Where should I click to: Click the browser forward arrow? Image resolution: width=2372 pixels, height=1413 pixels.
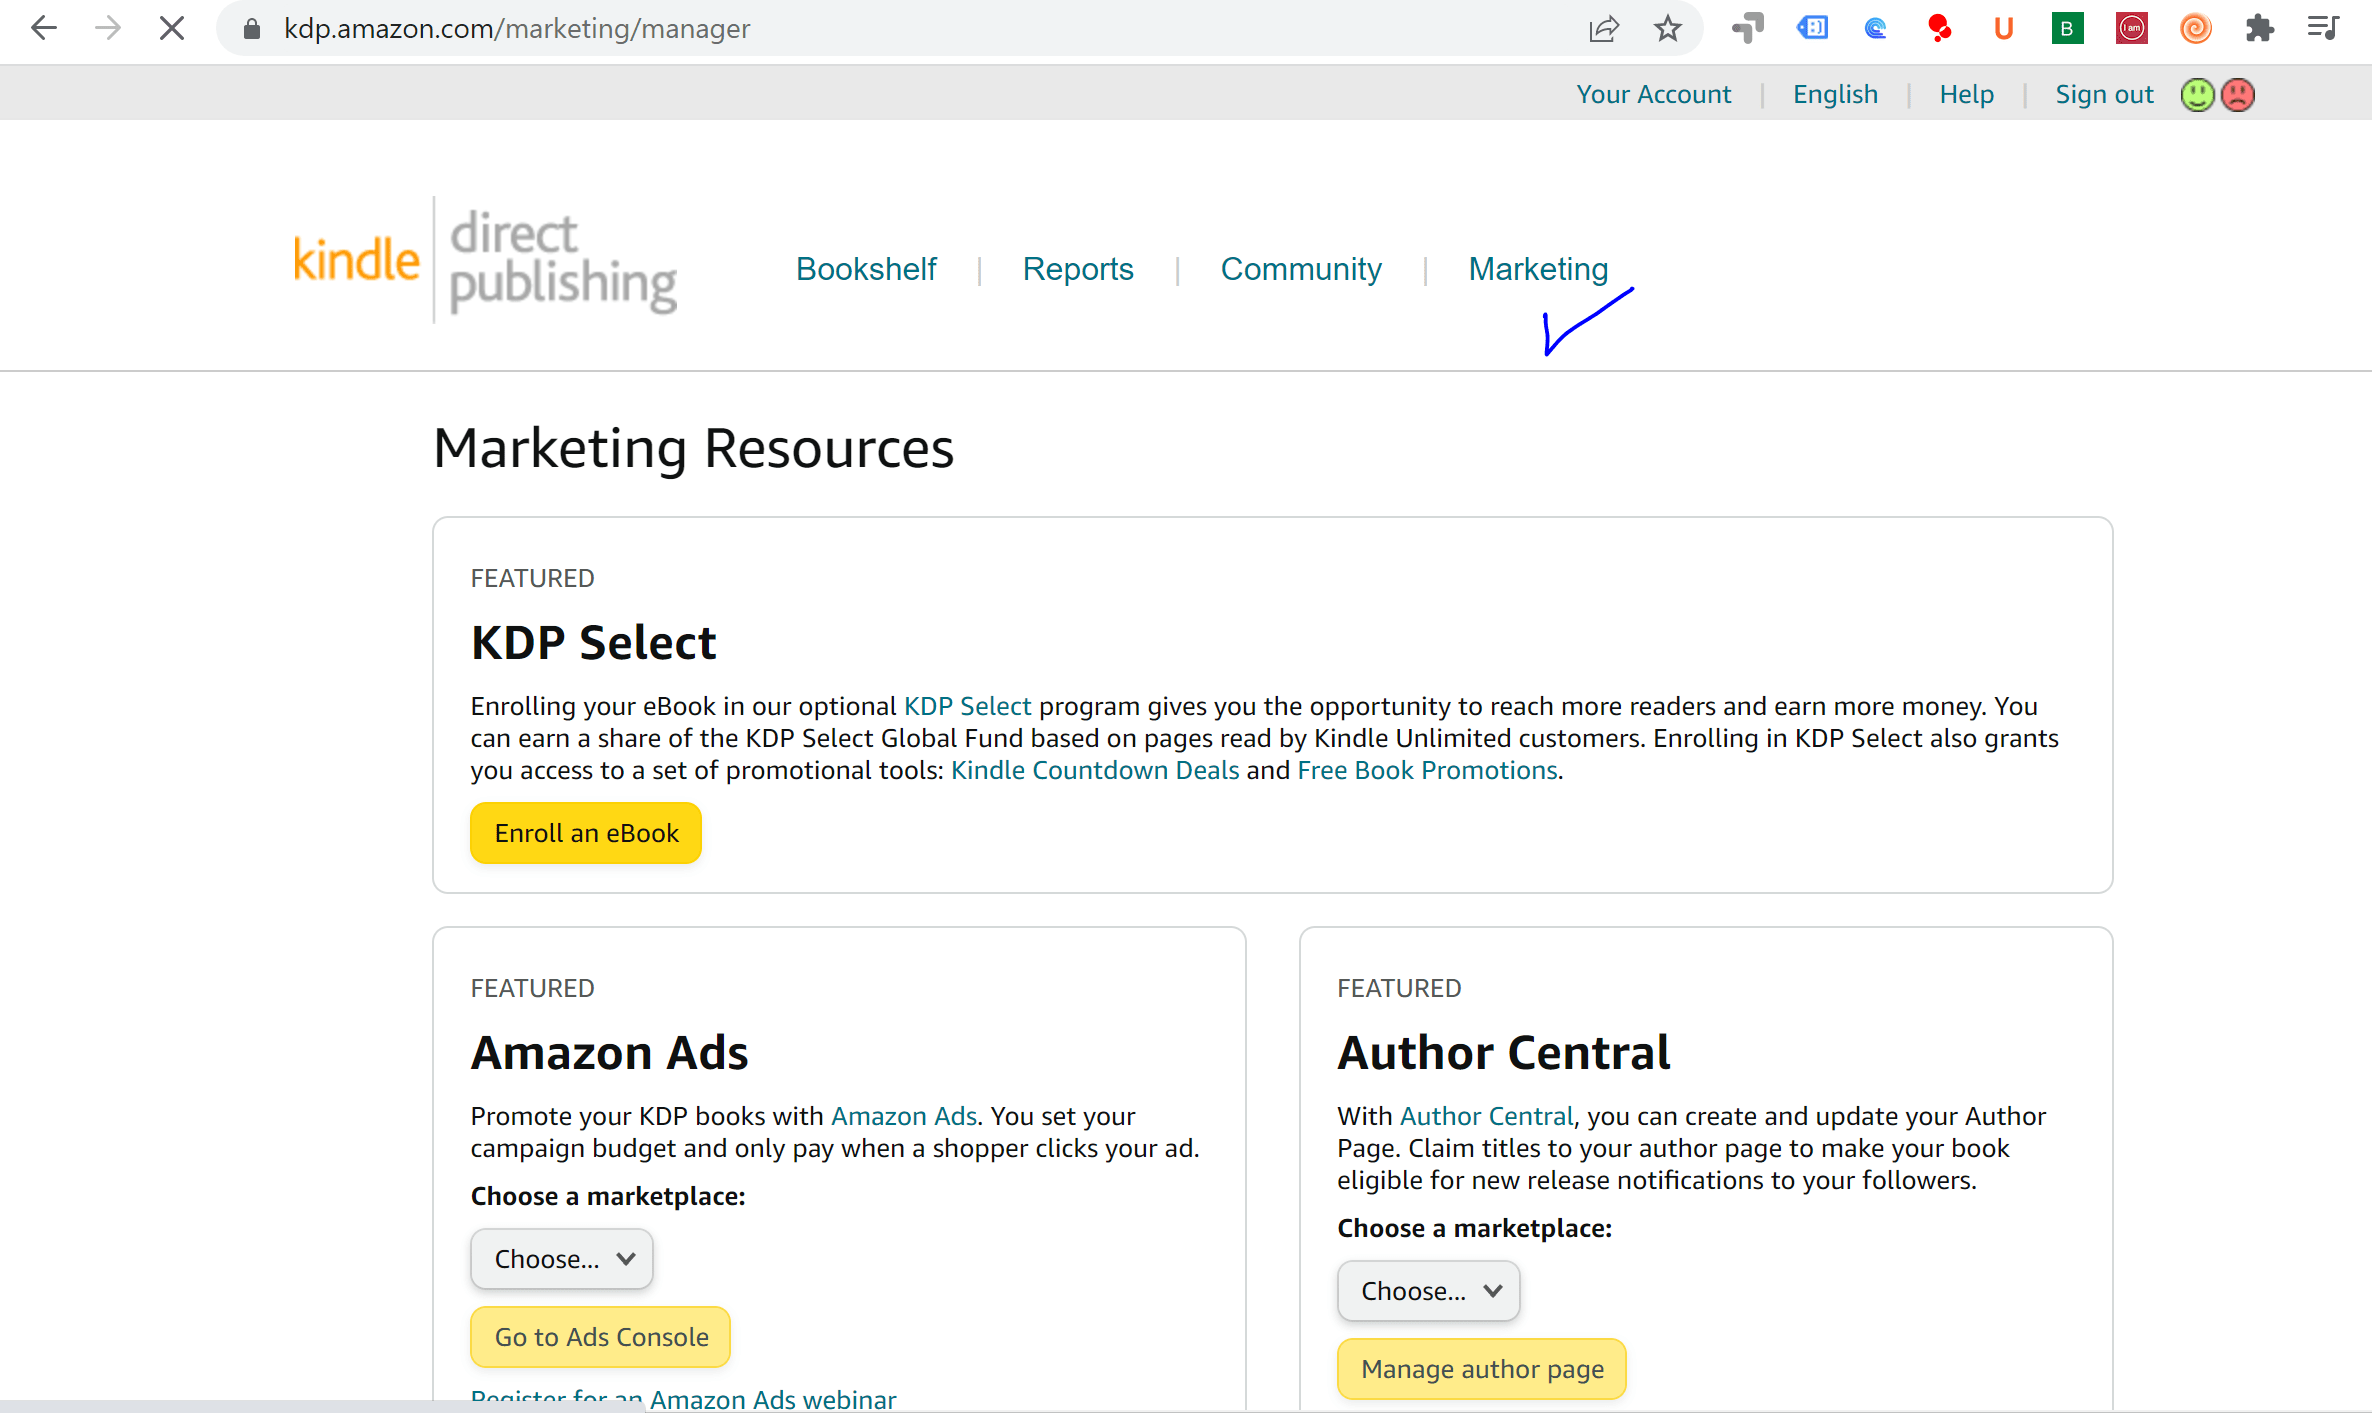108,28
